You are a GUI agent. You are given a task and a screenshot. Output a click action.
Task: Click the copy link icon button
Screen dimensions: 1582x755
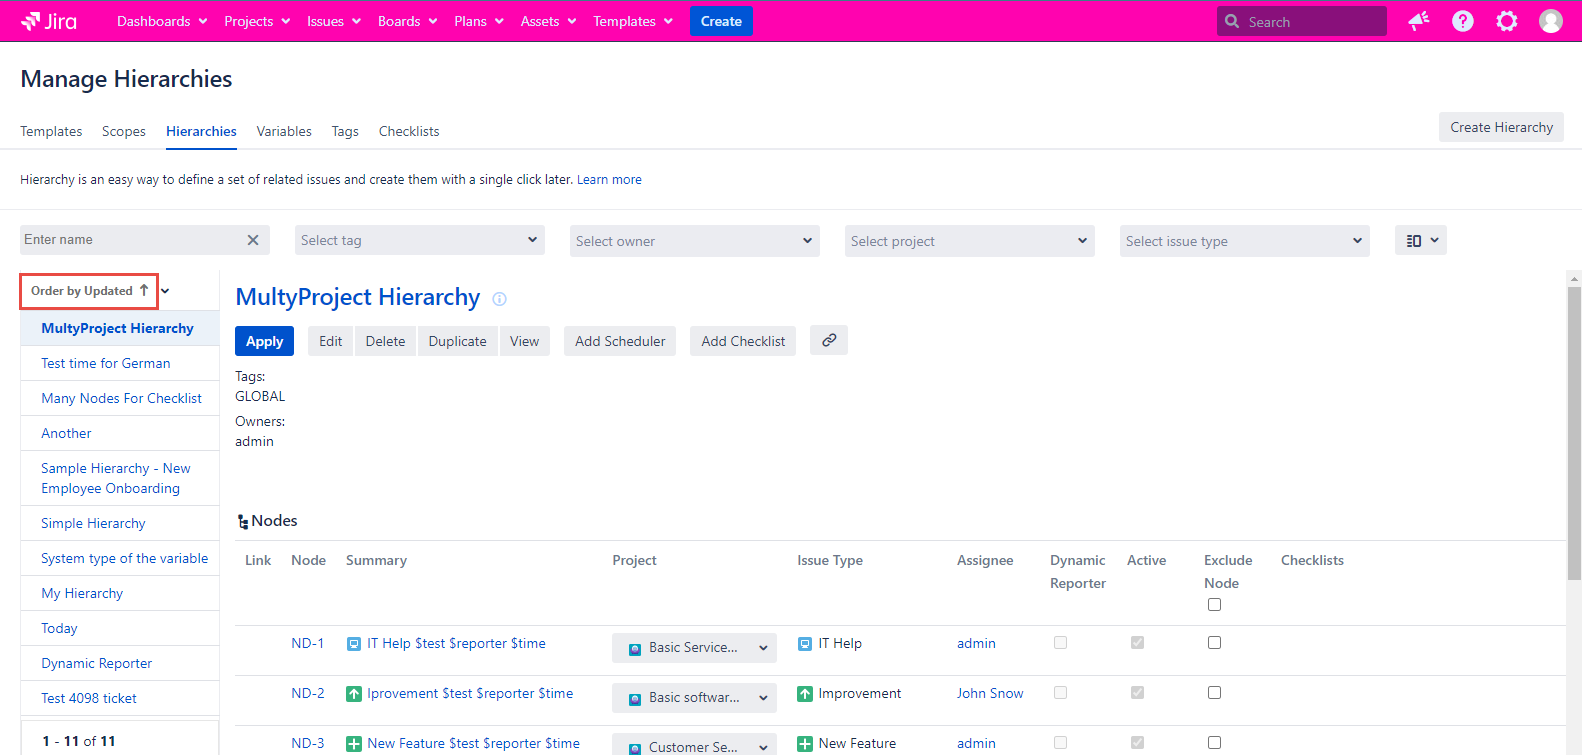[x=829, y=341]
